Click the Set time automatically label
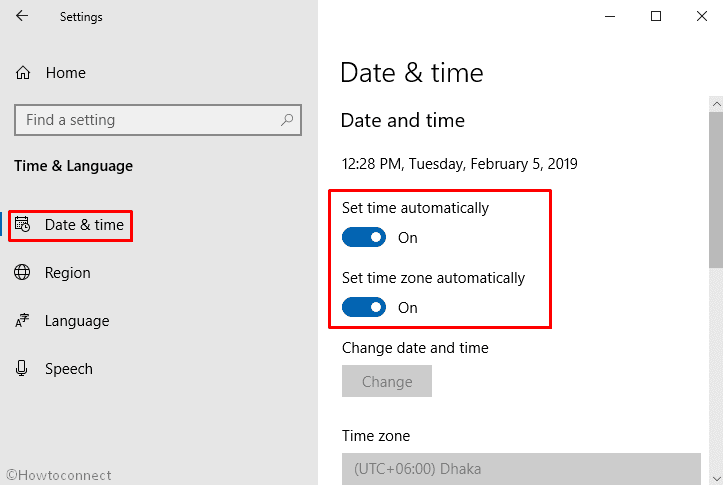This screenshot has height=485, width=723. 415,208
